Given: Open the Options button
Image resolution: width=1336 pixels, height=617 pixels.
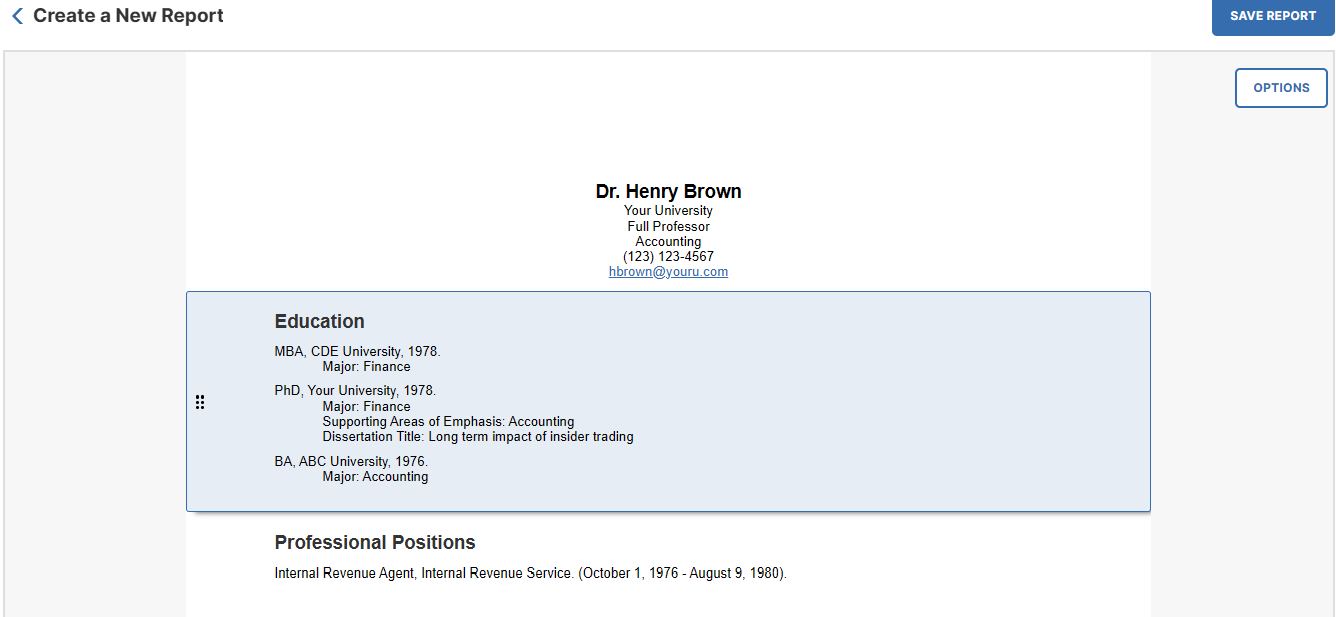Looking at the screenshot, I should click(1281, 88).
